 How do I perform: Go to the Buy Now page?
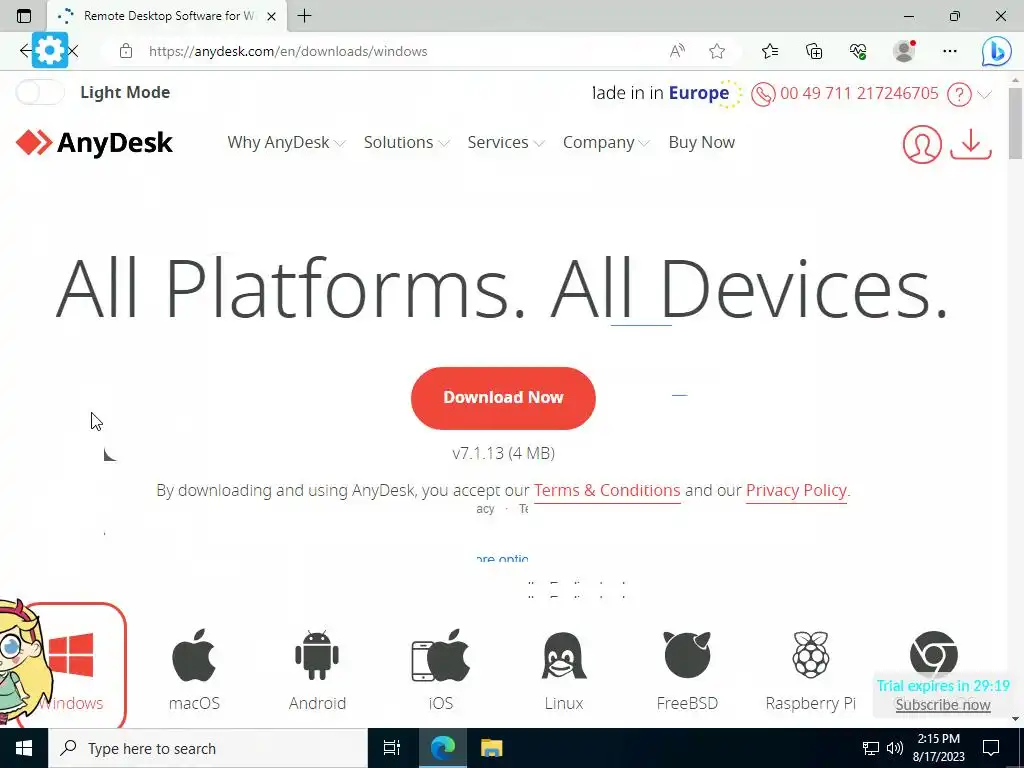[x=701, y=142]
